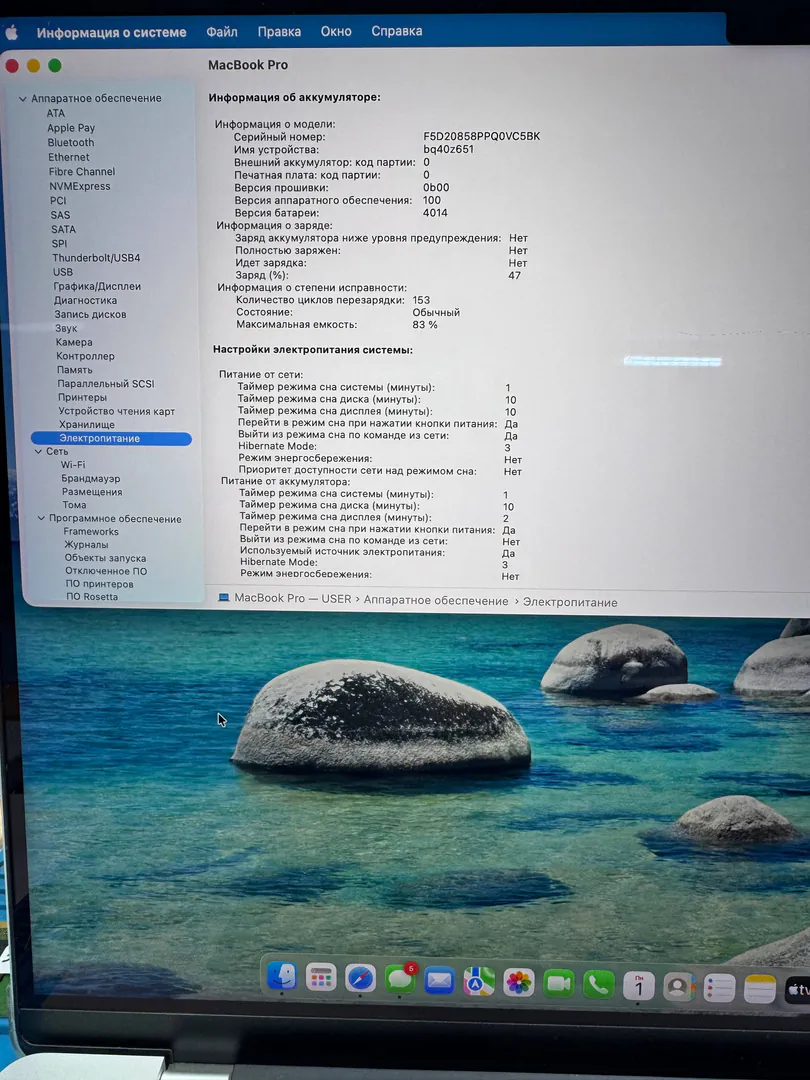This screenshot has width=810, height=1080.
Task: Select Устройство чтения карт in sidebar
Action: point(116,411)
